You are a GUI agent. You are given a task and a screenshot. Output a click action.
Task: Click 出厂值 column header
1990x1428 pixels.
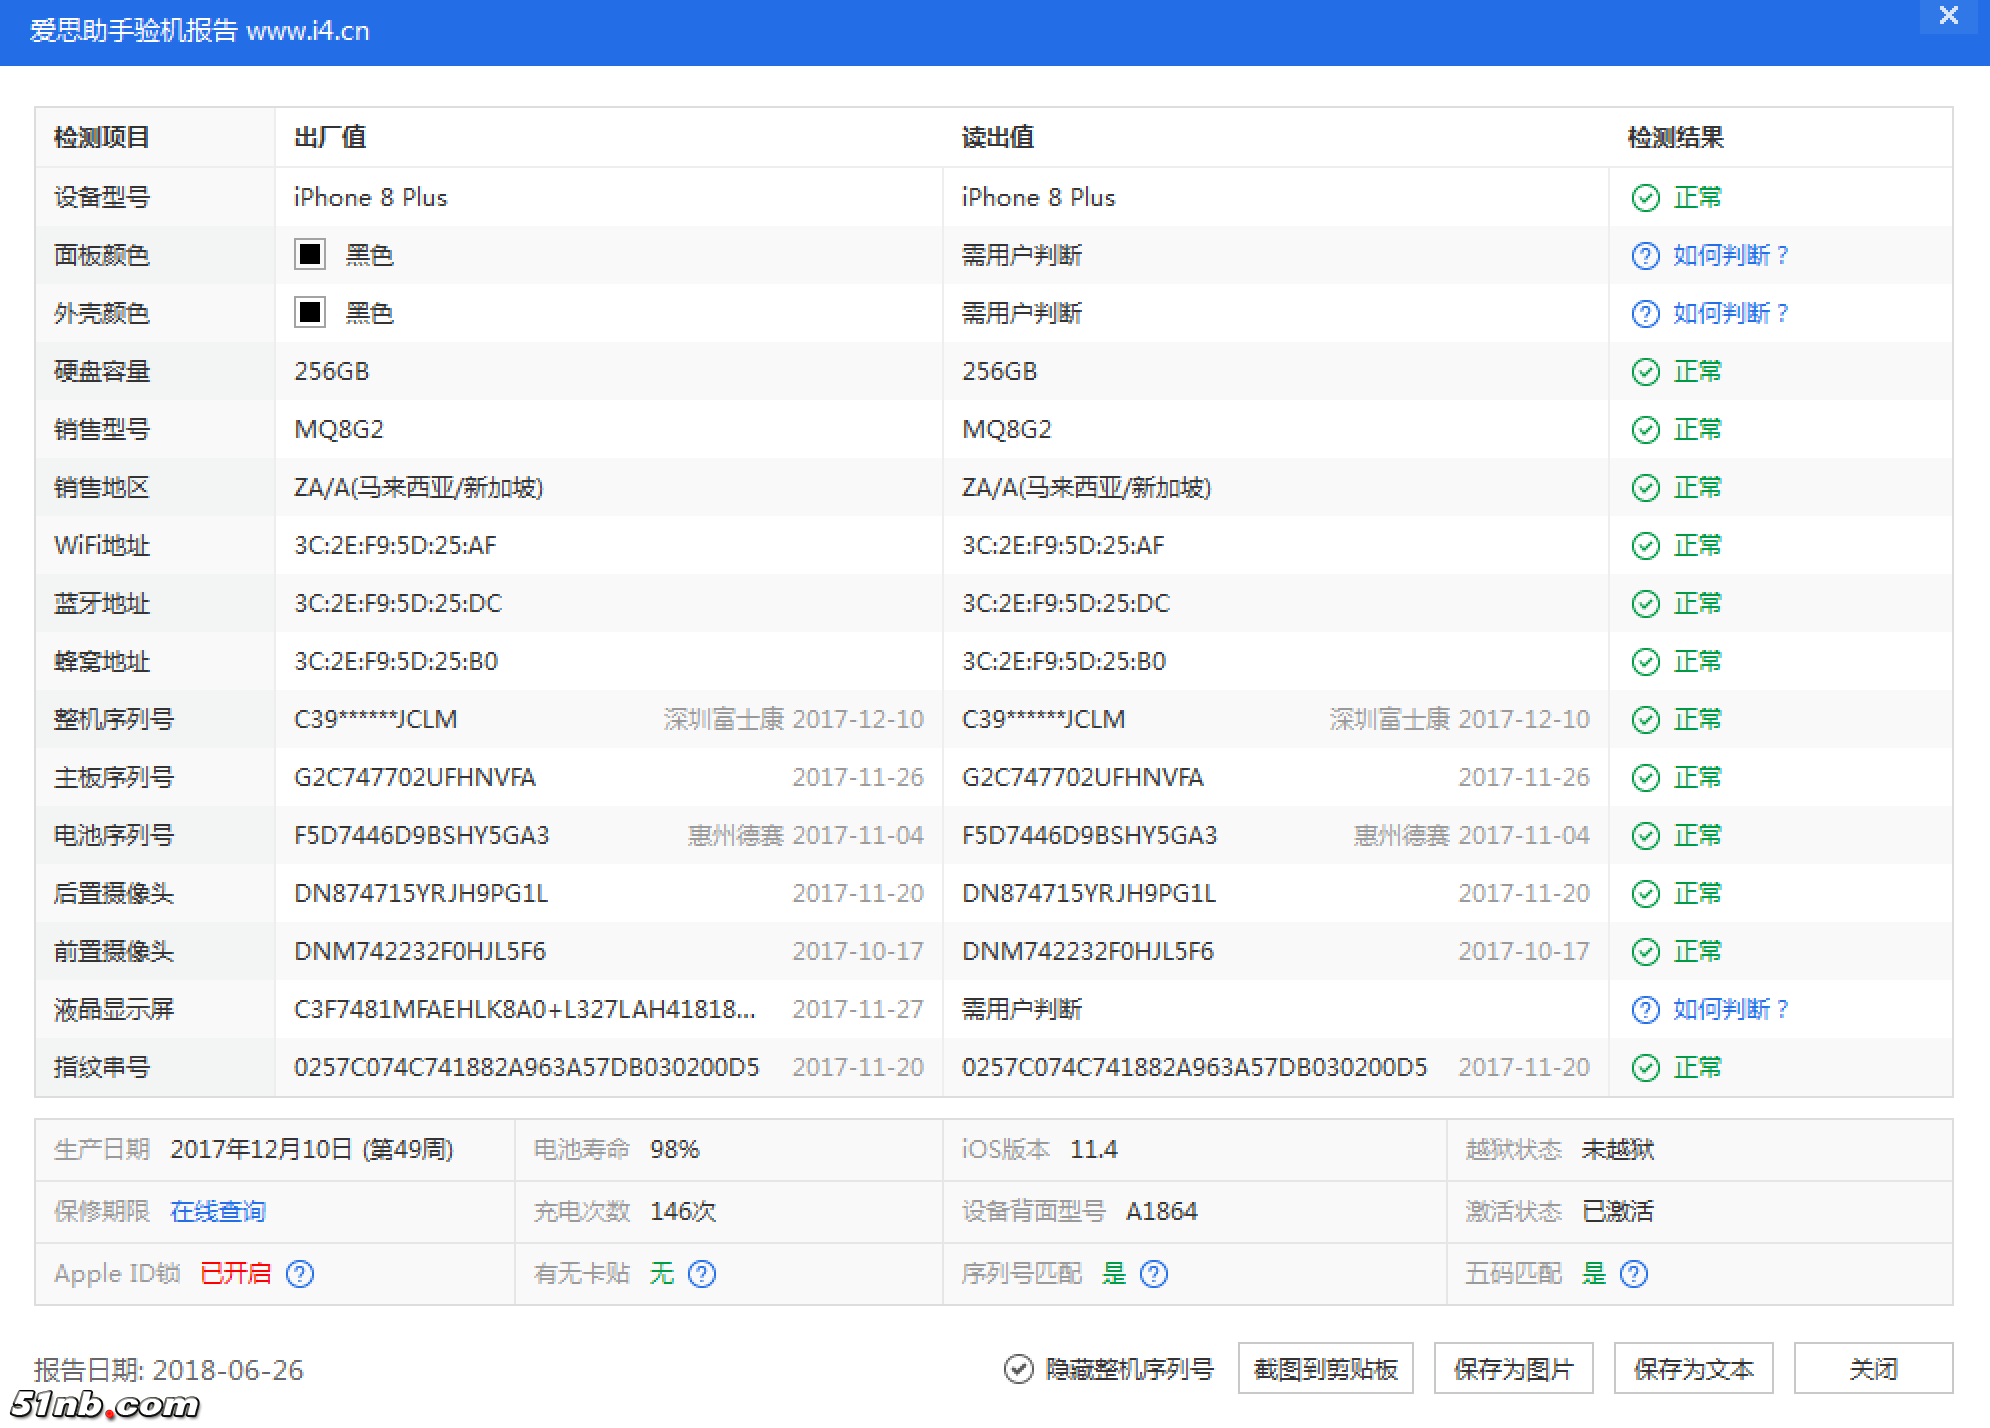pos(330,137)
